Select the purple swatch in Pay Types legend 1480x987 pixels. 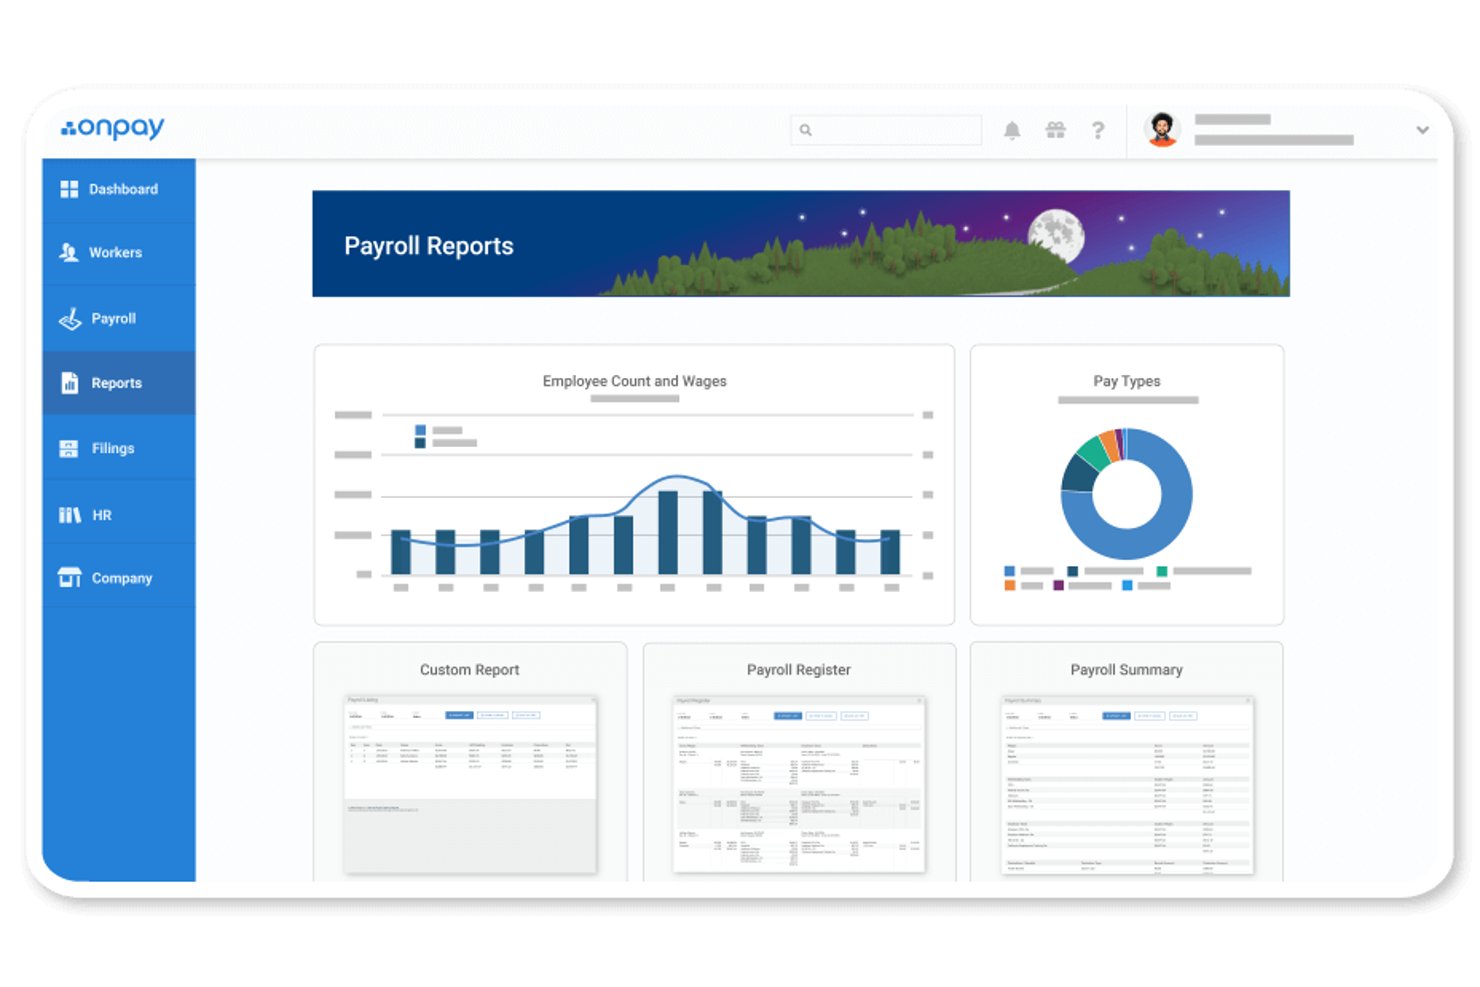[x=1059, y=585]
